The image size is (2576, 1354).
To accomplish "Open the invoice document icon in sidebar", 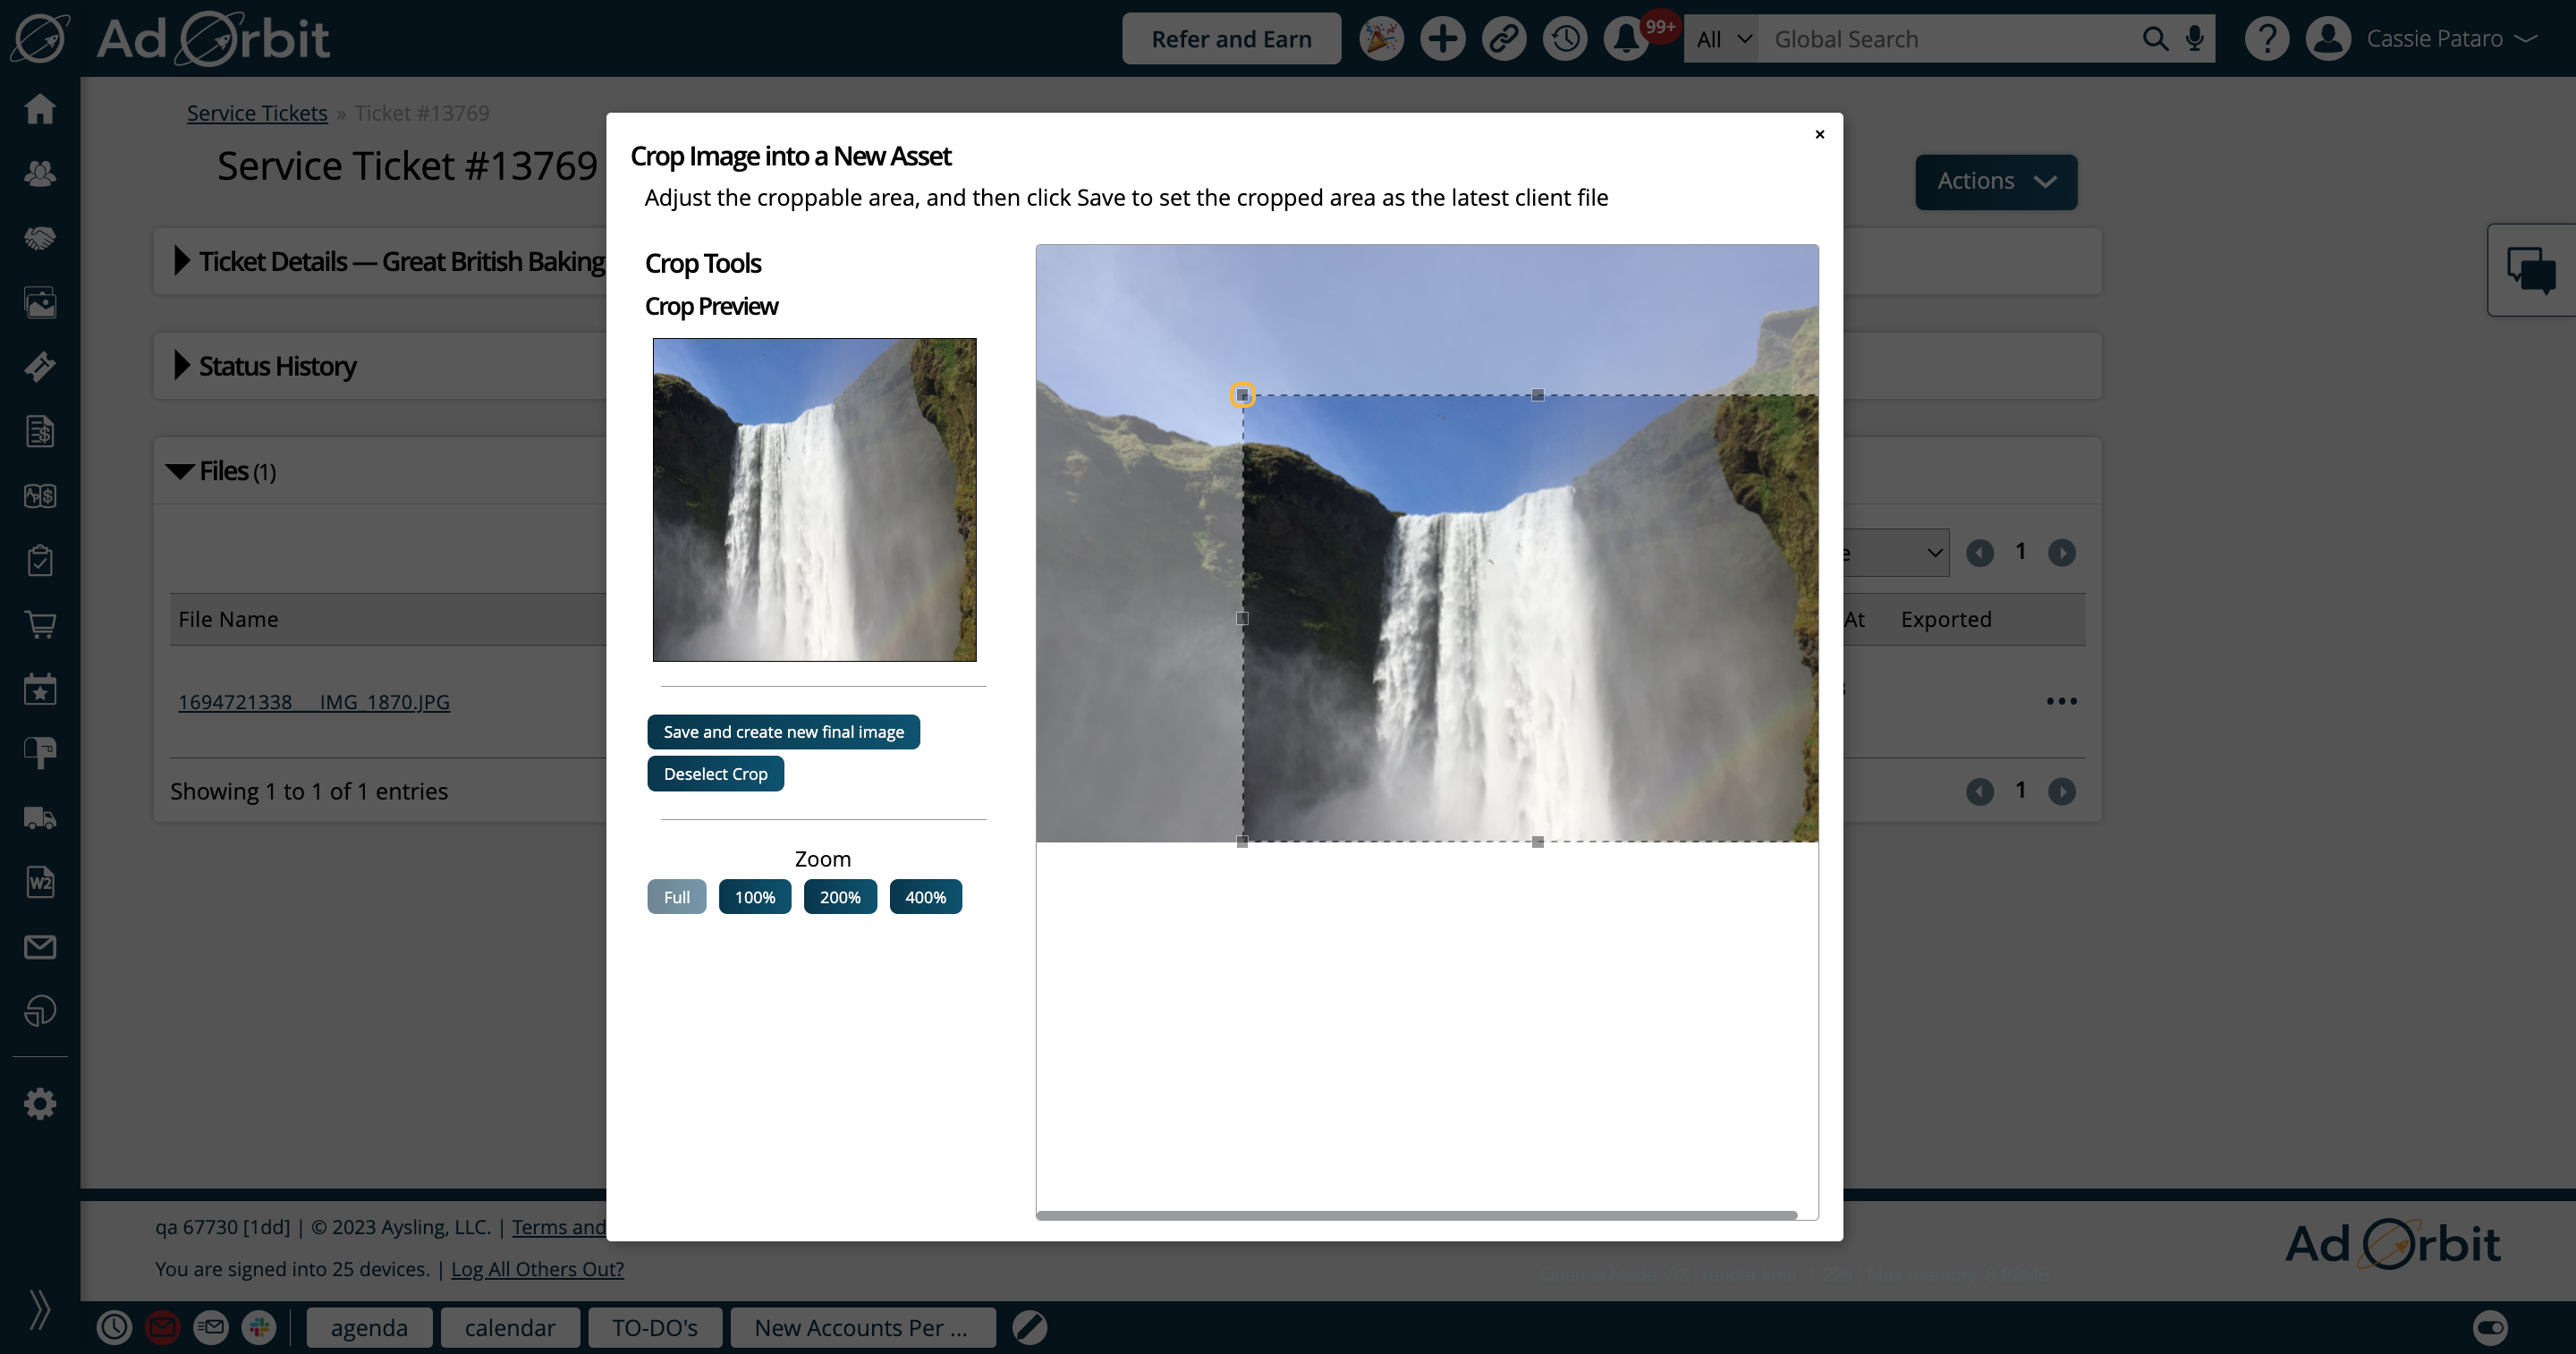I will pos(40,431).
